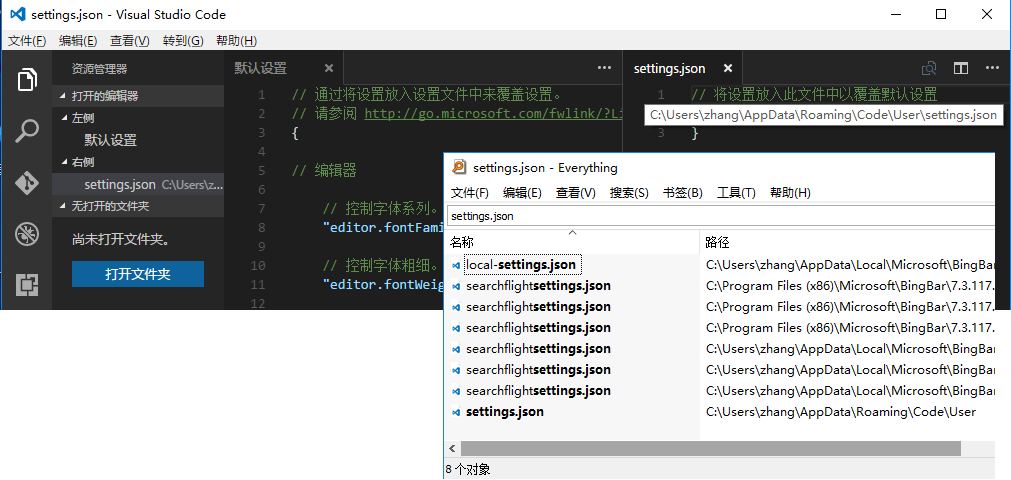Click the 尚未打开文件夹。 message
The height and width of the screenshot is (480, 1011).
(x=121, y=240)
